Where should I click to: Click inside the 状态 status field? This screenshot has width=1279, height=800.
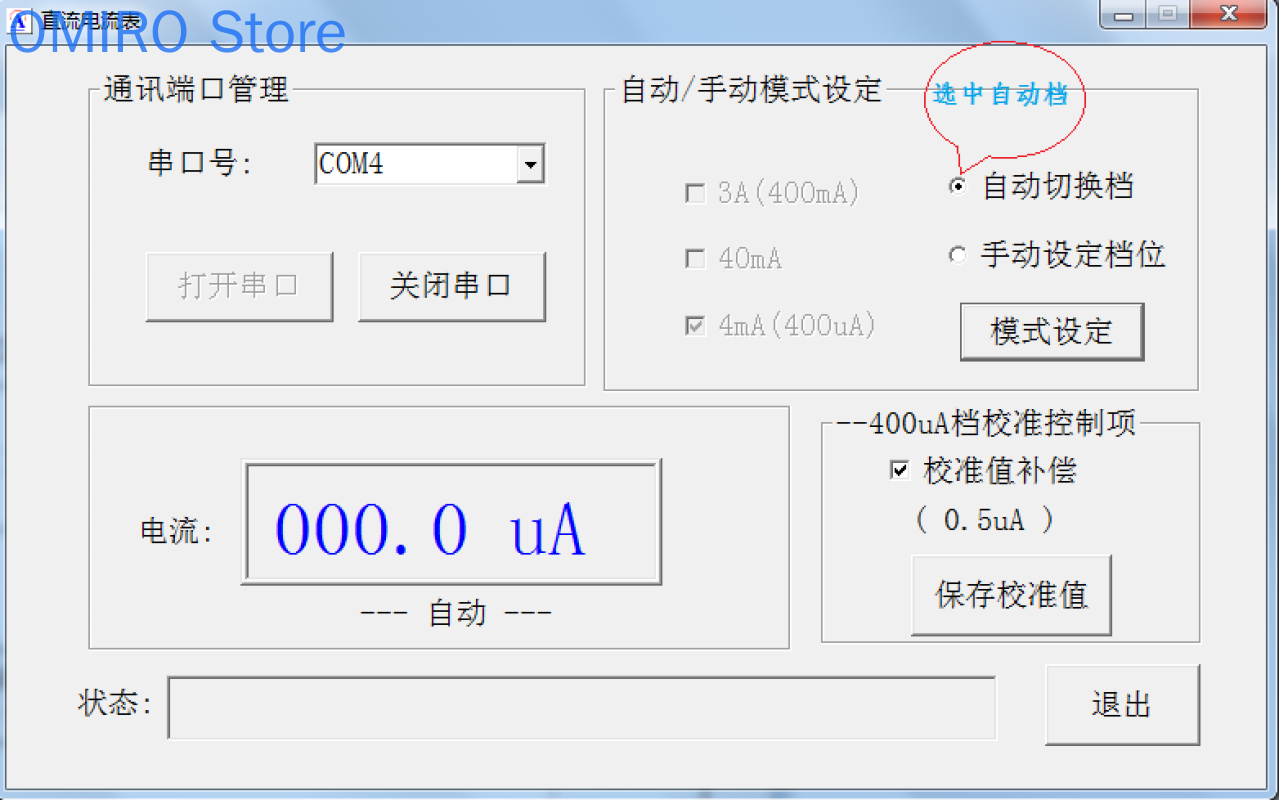click(x=581, y=708)
